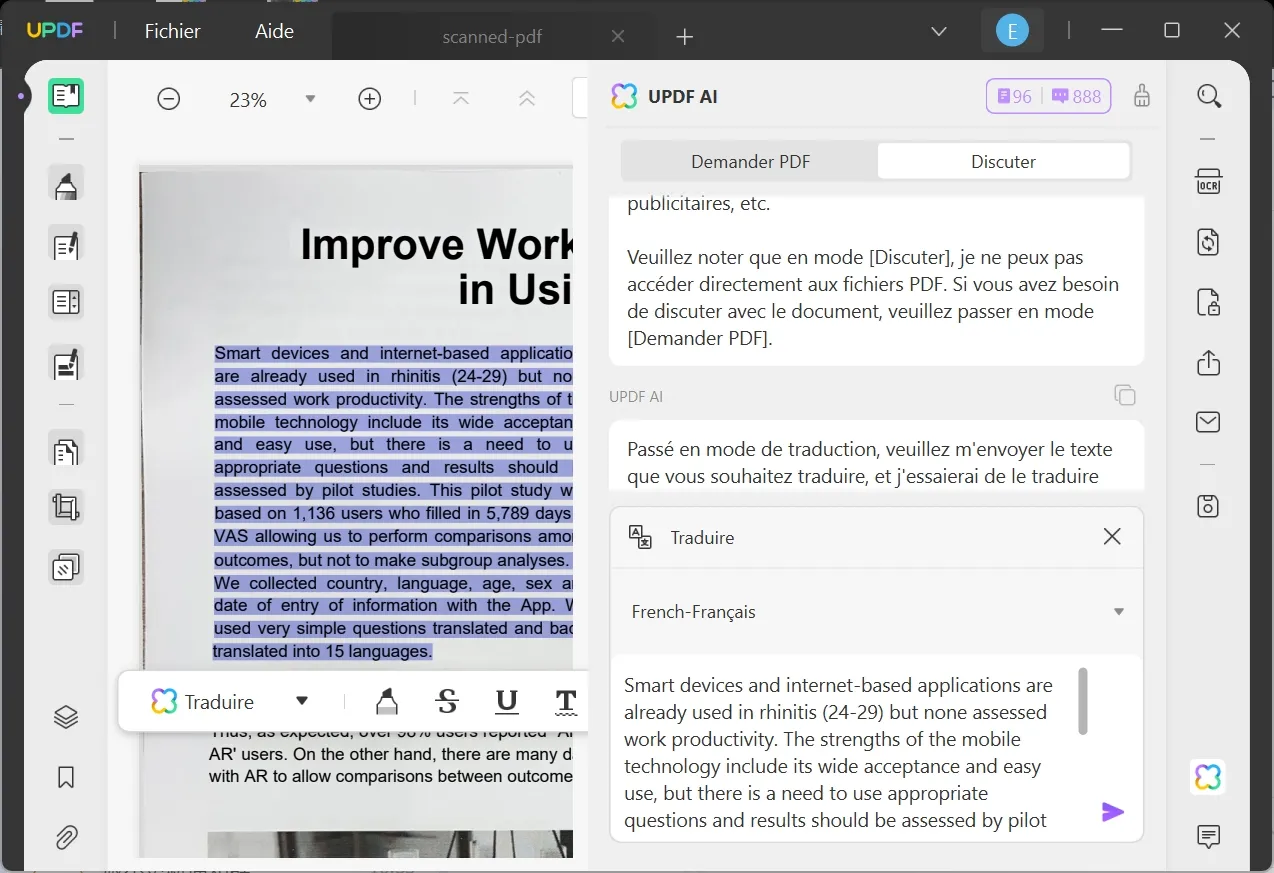Open the Convert PDF icon in right sidebar
This screenshot has height=873, width=1274.
pos(1209,242)
